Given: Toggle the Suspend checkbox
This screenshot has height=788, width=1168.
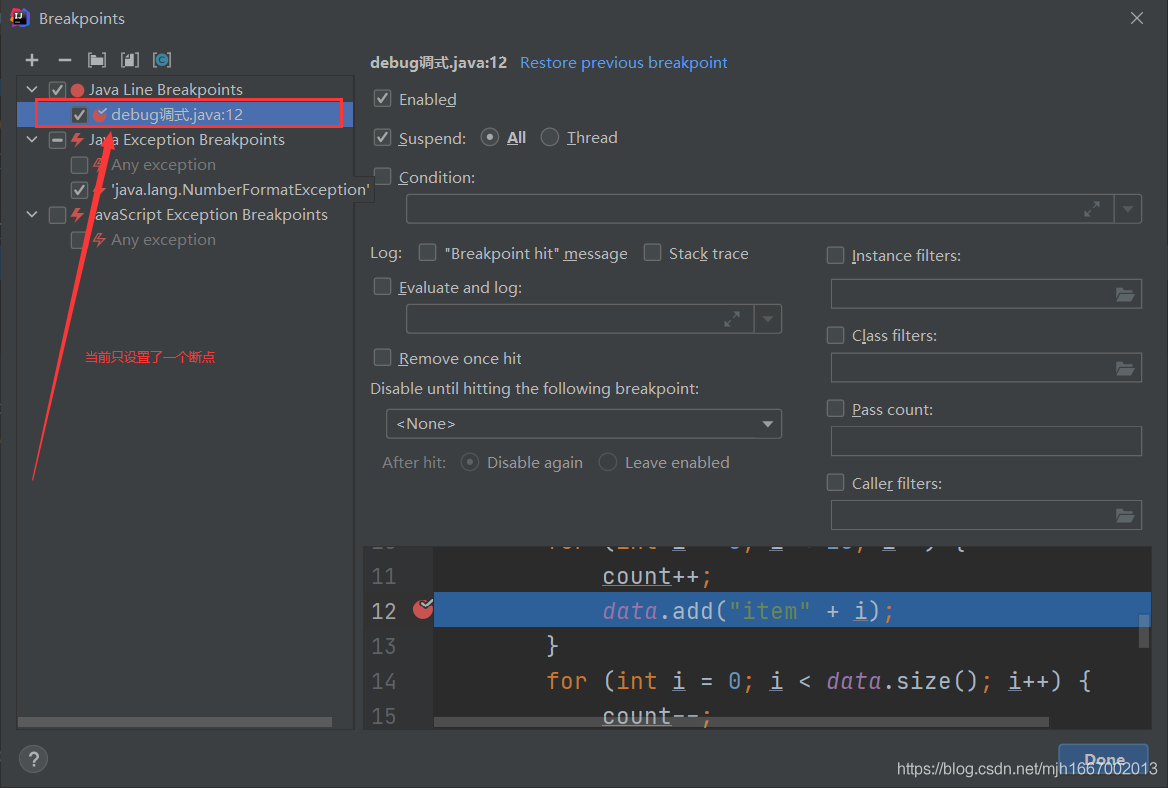Looking at the screenshot, I should tap(382, 137).
